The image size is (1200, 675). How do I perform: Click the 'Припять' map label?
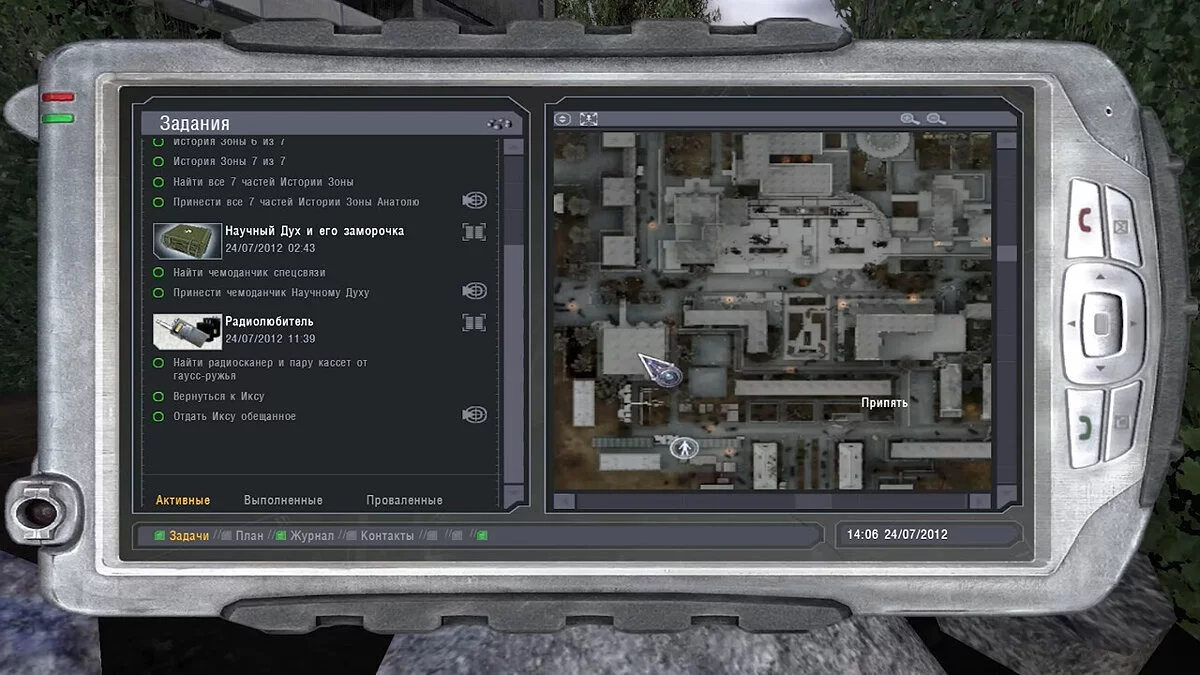point(885,403)
